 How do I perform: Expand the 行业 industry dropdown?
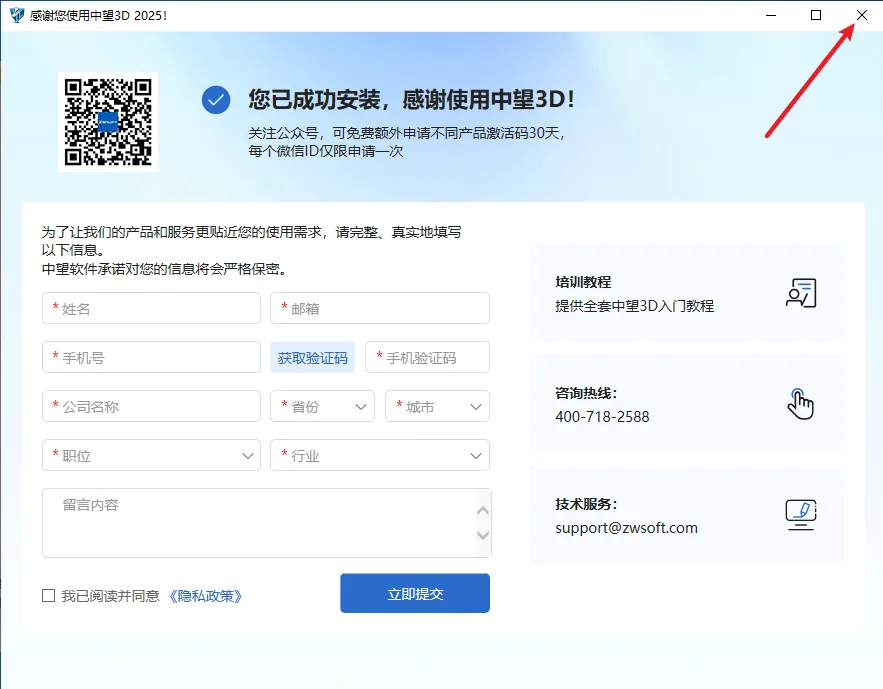coord(380,455)
